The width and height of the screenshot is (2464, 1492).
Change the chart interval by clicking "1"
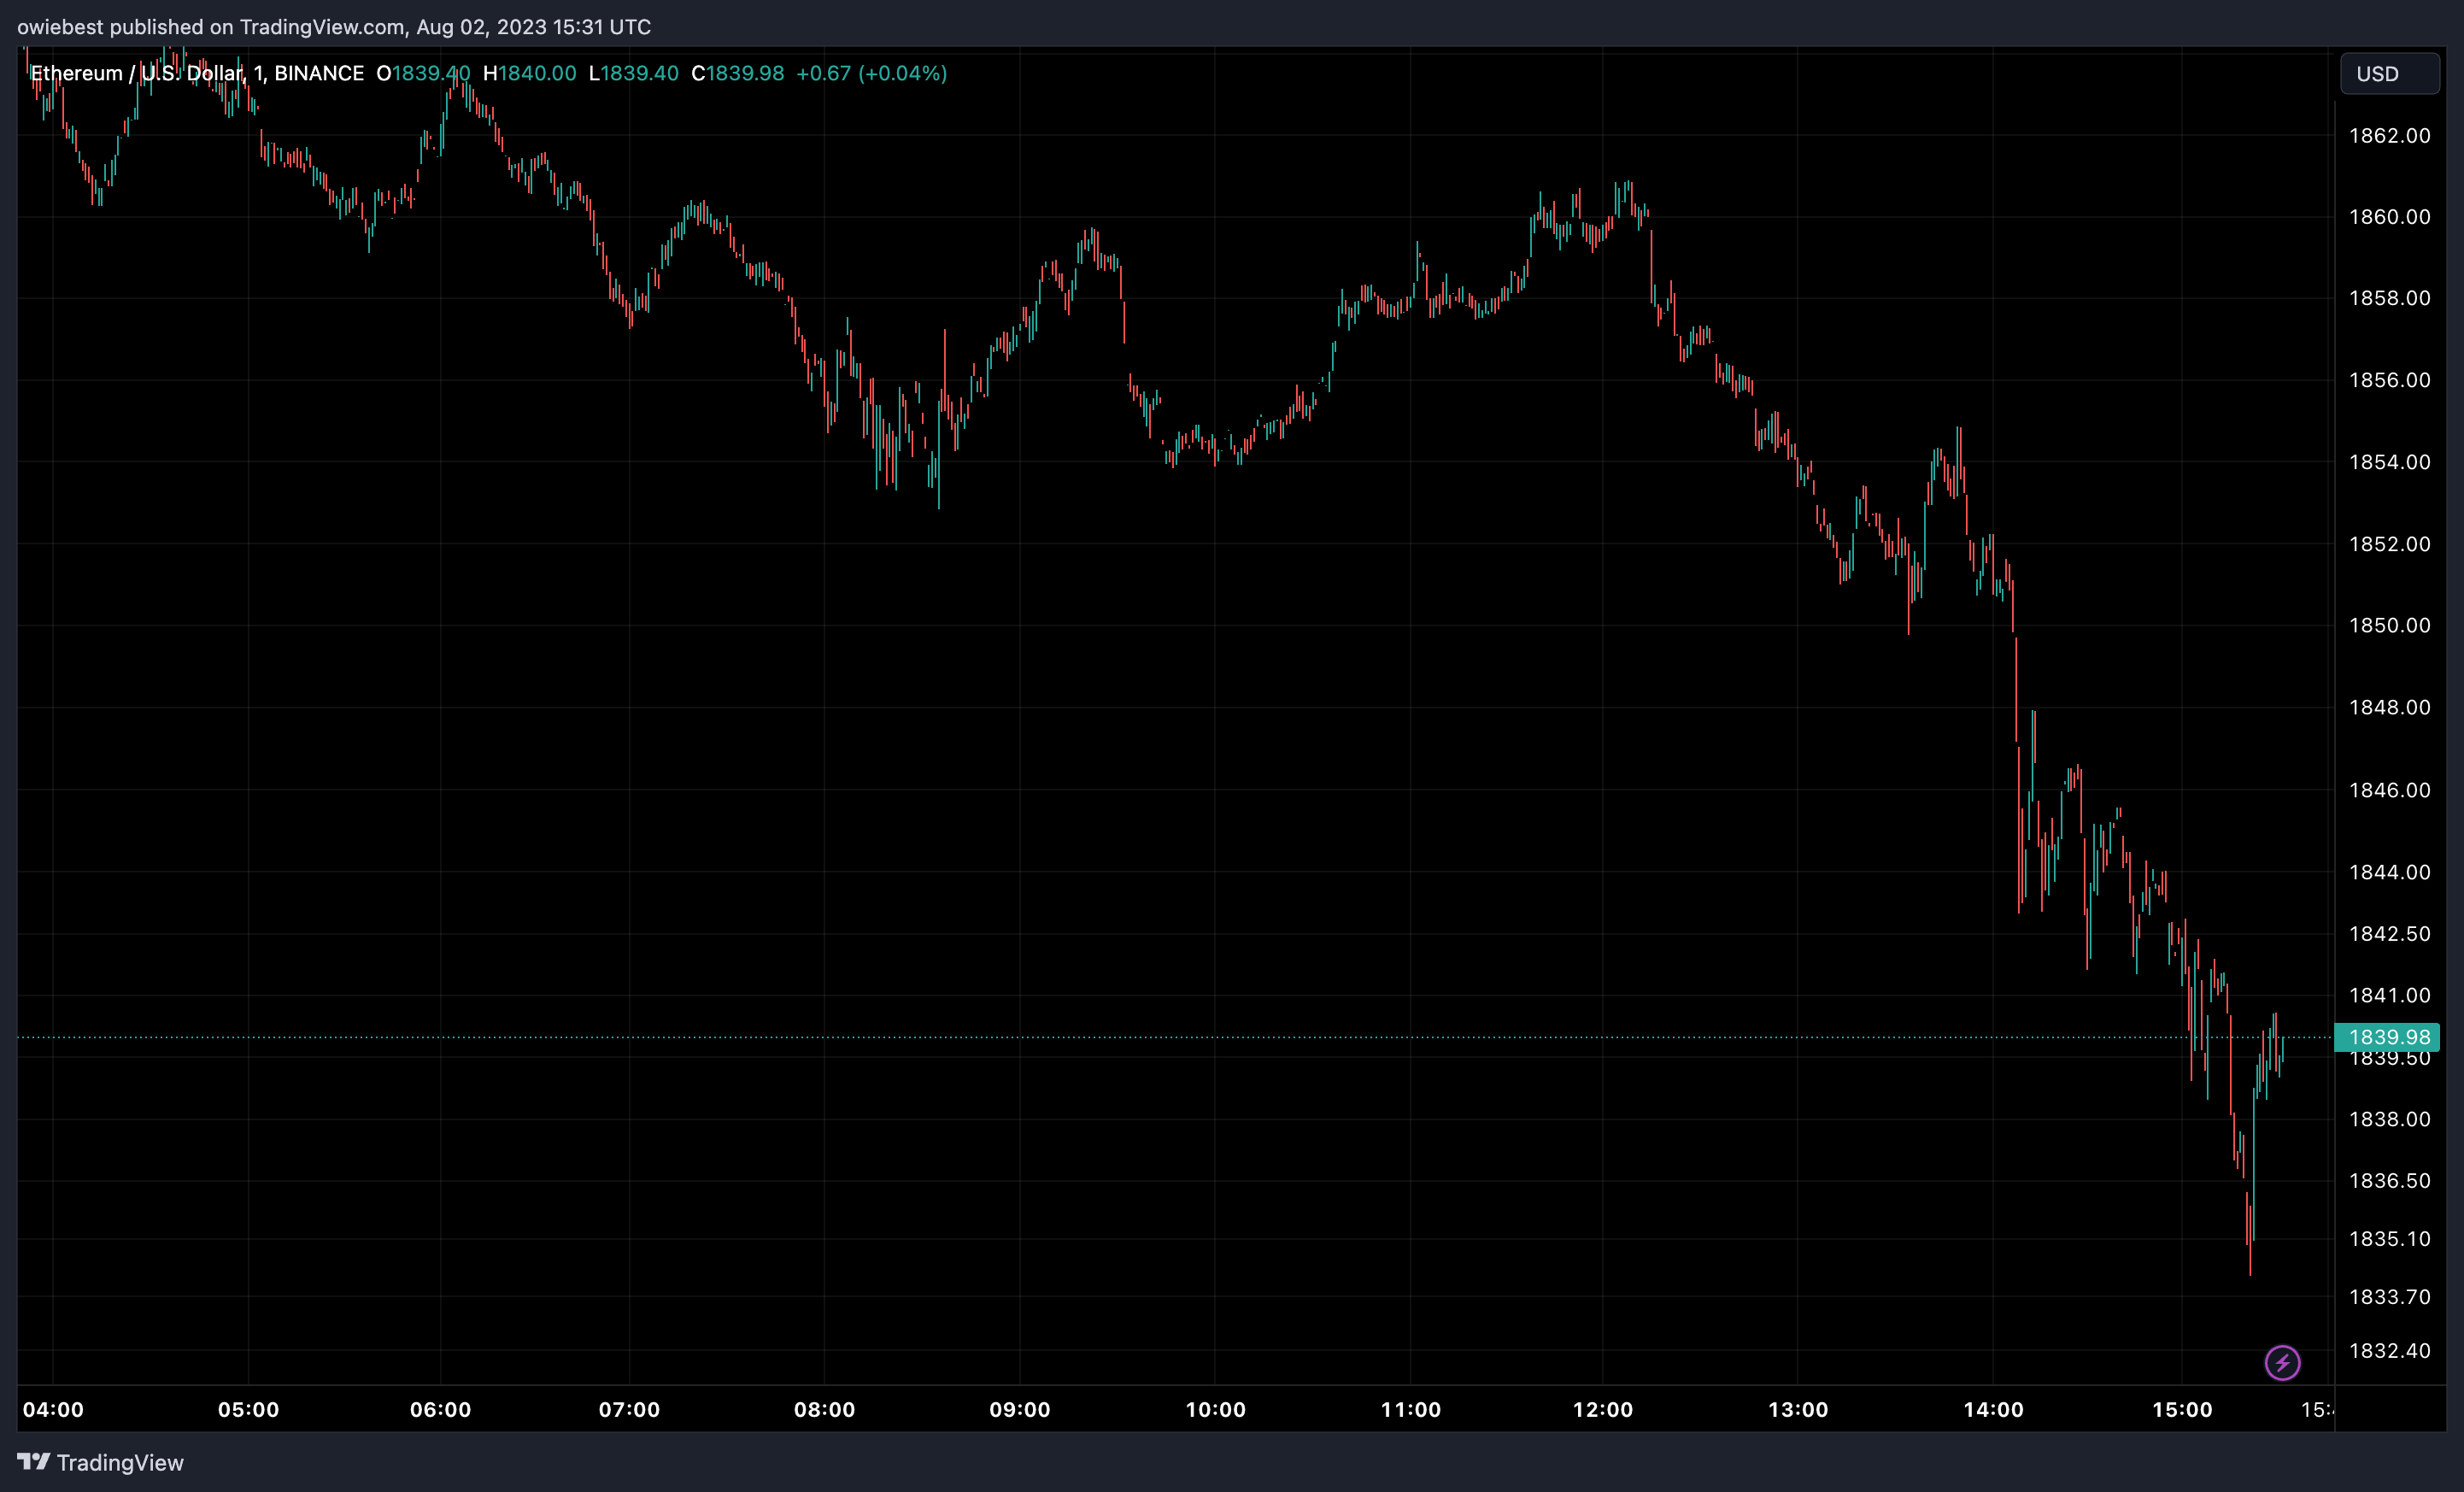click(258, 73)
